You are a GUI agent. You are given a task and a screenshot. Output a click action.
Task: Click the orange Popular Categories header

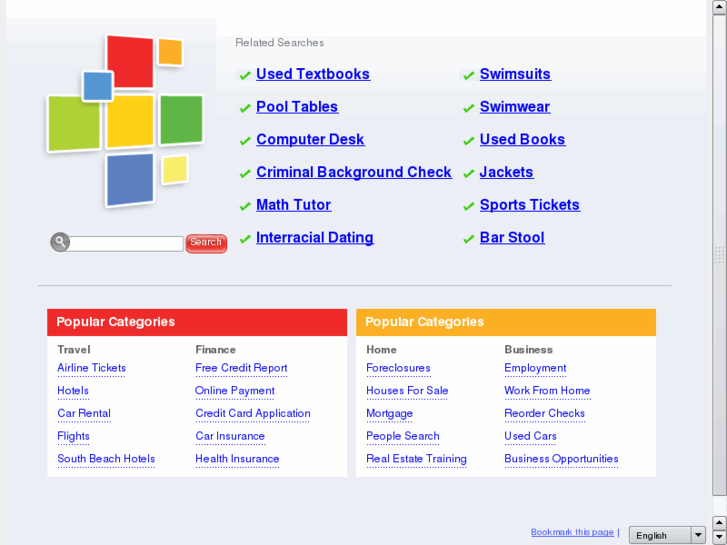click(x=506, y=322)
